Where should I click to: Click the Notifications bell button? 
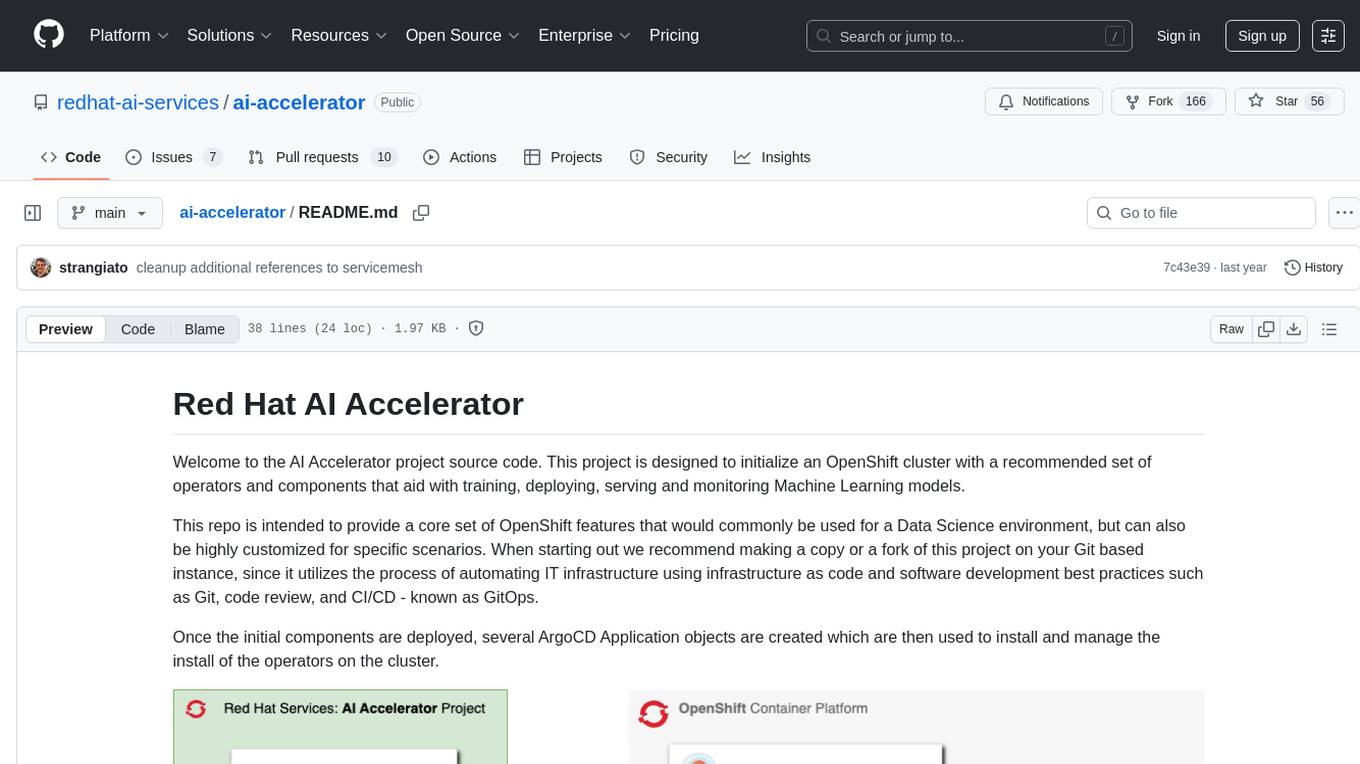[1044, 102]
